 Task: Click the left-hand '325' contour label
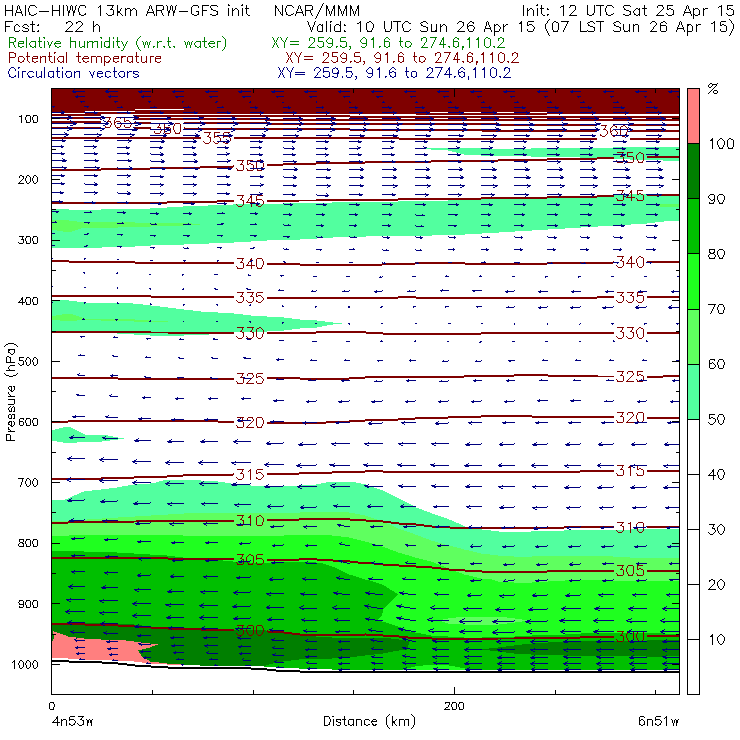click(250, 378)
